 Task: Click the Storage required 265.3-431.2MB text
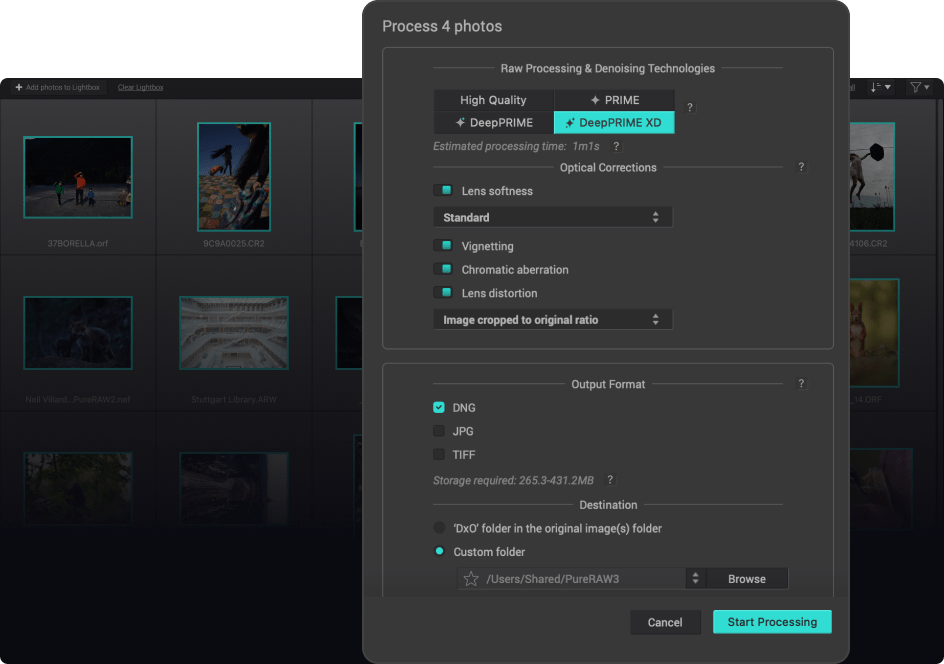(x=513, y=480)
